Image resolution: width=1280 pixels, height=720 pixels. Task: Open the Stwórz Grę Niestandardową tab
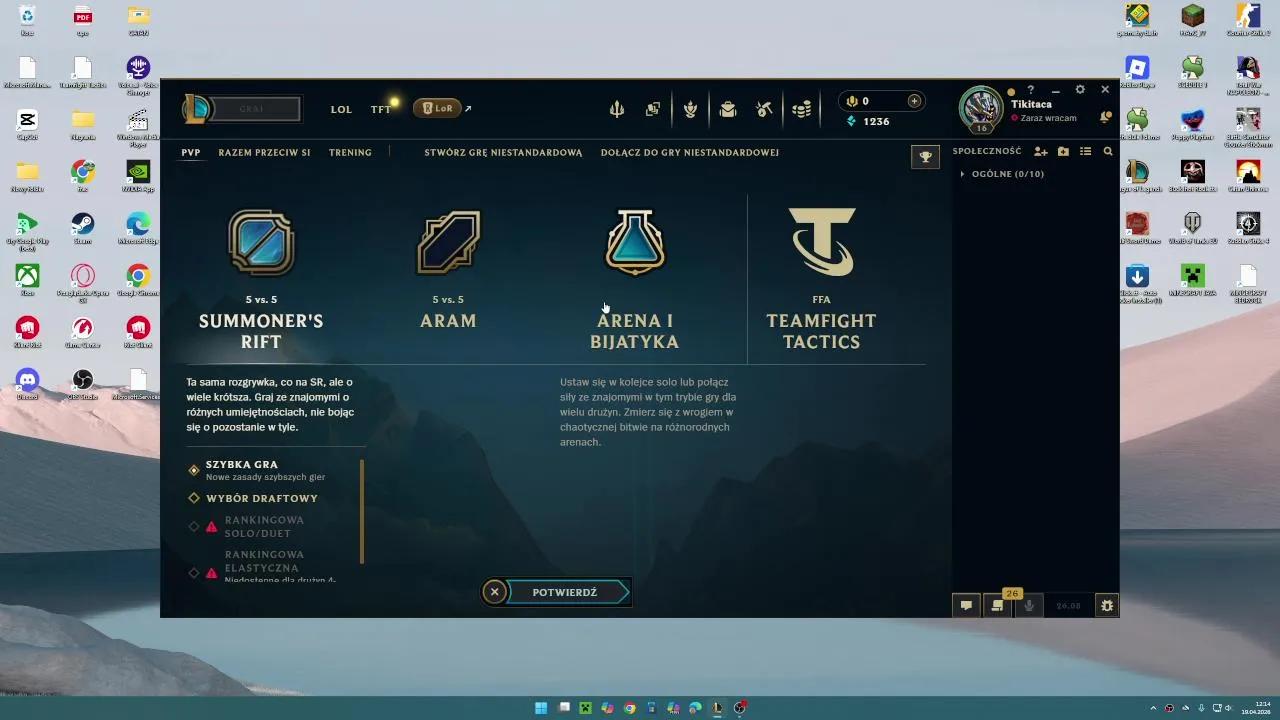503,153
